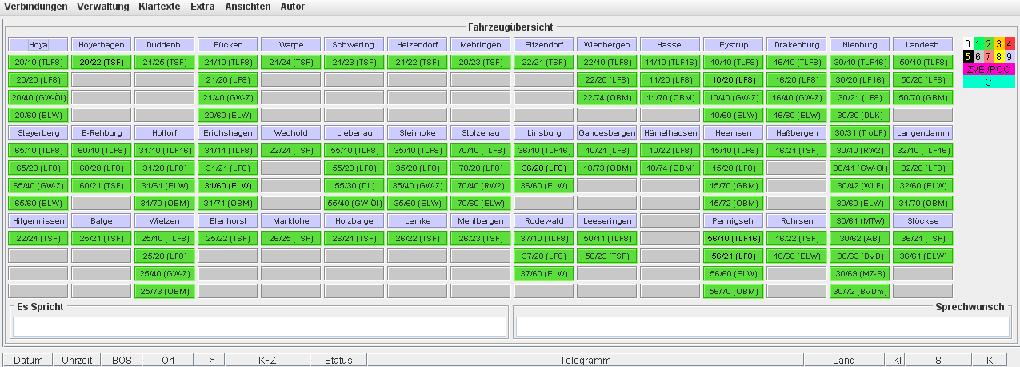Select vehicle 30/10 (TLF16) under Nienburg
Viewport: 1020px width, 367px height.
click(x=860, y=62)
